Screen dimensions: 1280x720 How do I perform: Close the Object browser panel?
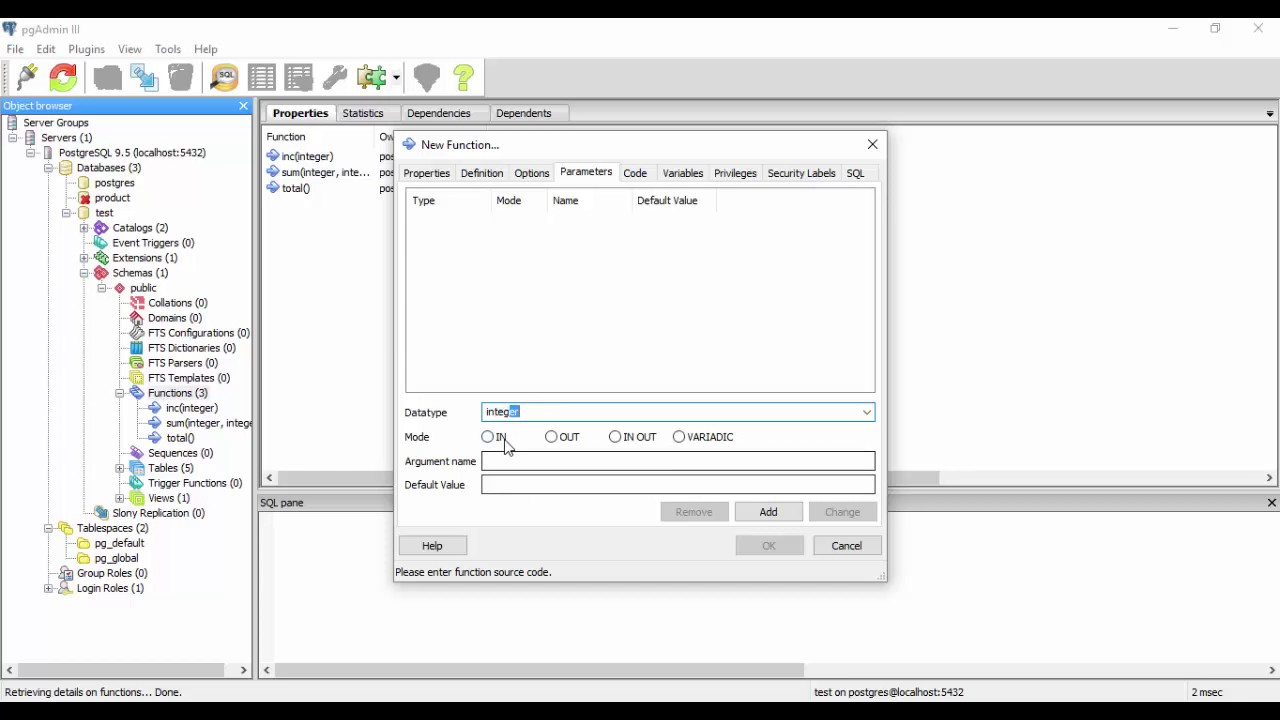[x=243, y=106]
